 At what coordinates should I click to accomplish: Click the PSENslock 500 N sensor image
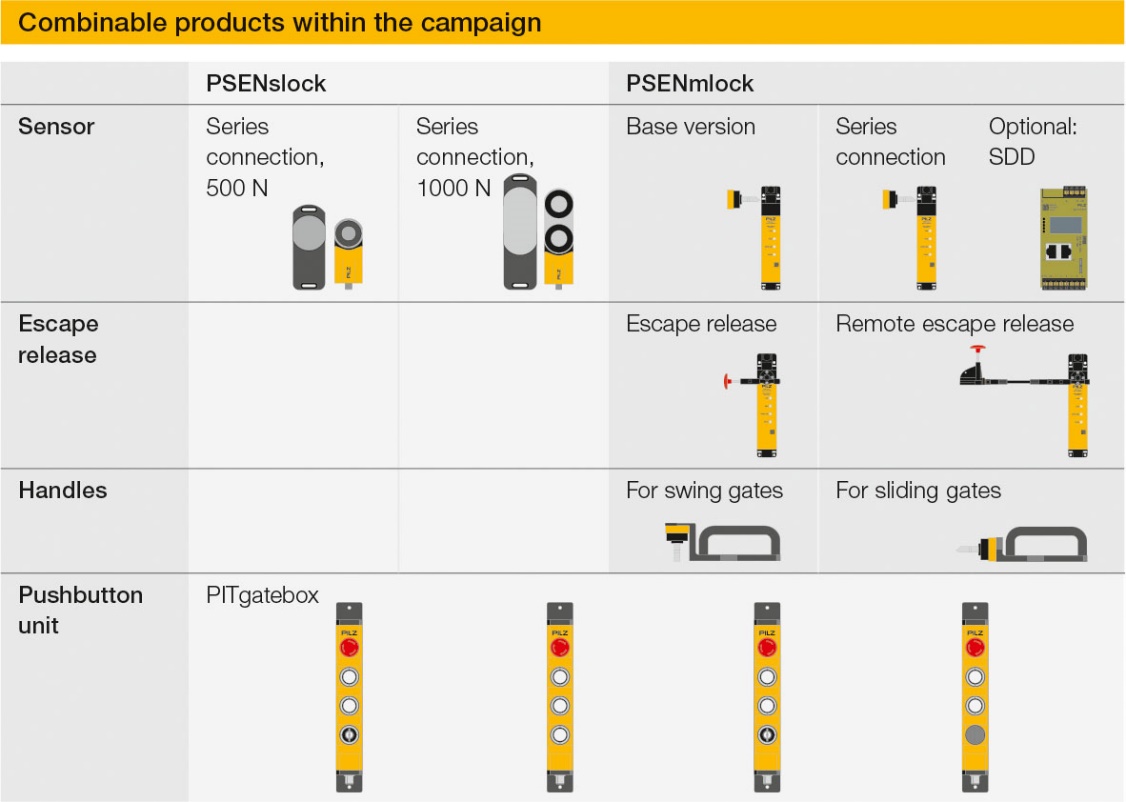(x=327, y=247)
